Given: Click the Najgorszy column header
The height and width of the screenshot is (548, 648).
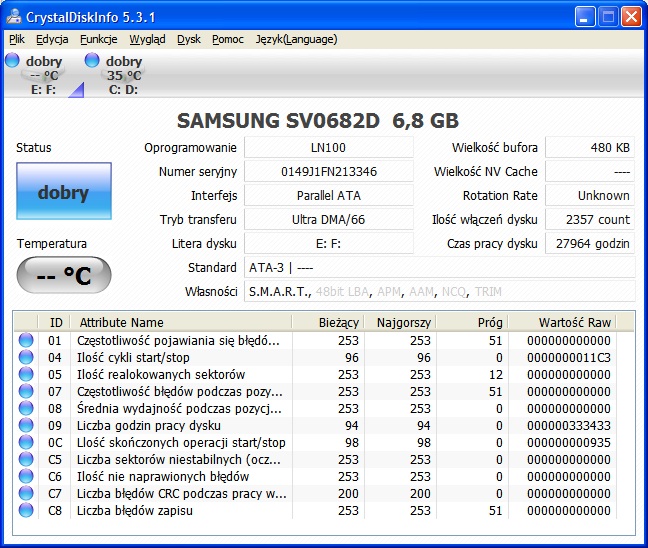Looking at the screenshot, I should 400,322.
